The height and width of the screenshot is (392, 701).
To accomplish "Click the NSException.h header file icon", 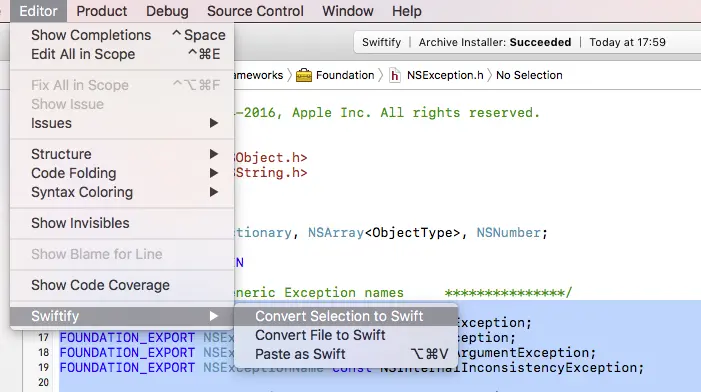I will pyautogui.click(x=394, y=75).
